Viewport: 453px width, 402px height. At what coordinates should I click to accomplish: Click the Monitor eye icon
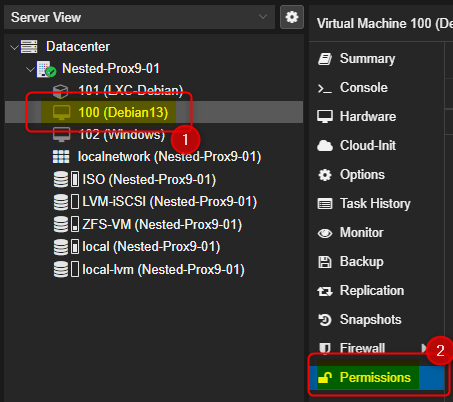coord(325,233)
